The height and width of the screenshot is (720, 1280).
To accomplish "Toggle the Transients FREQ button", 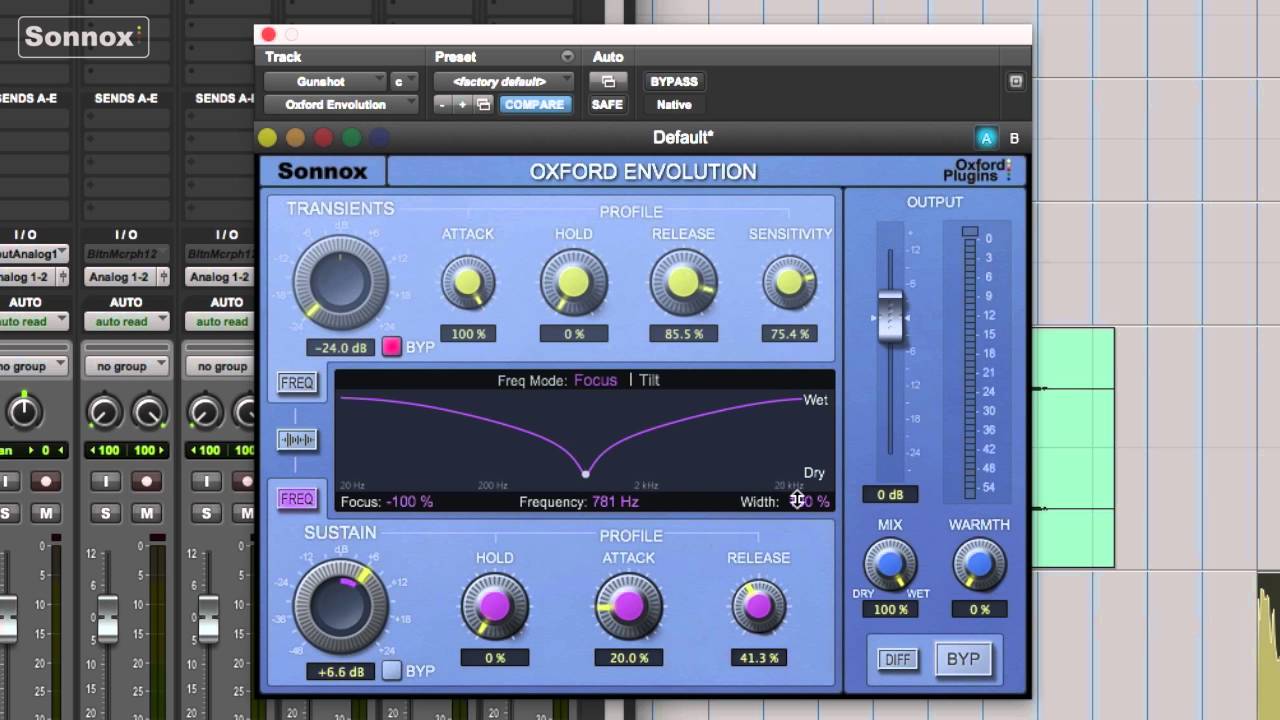I will point(297,383).
